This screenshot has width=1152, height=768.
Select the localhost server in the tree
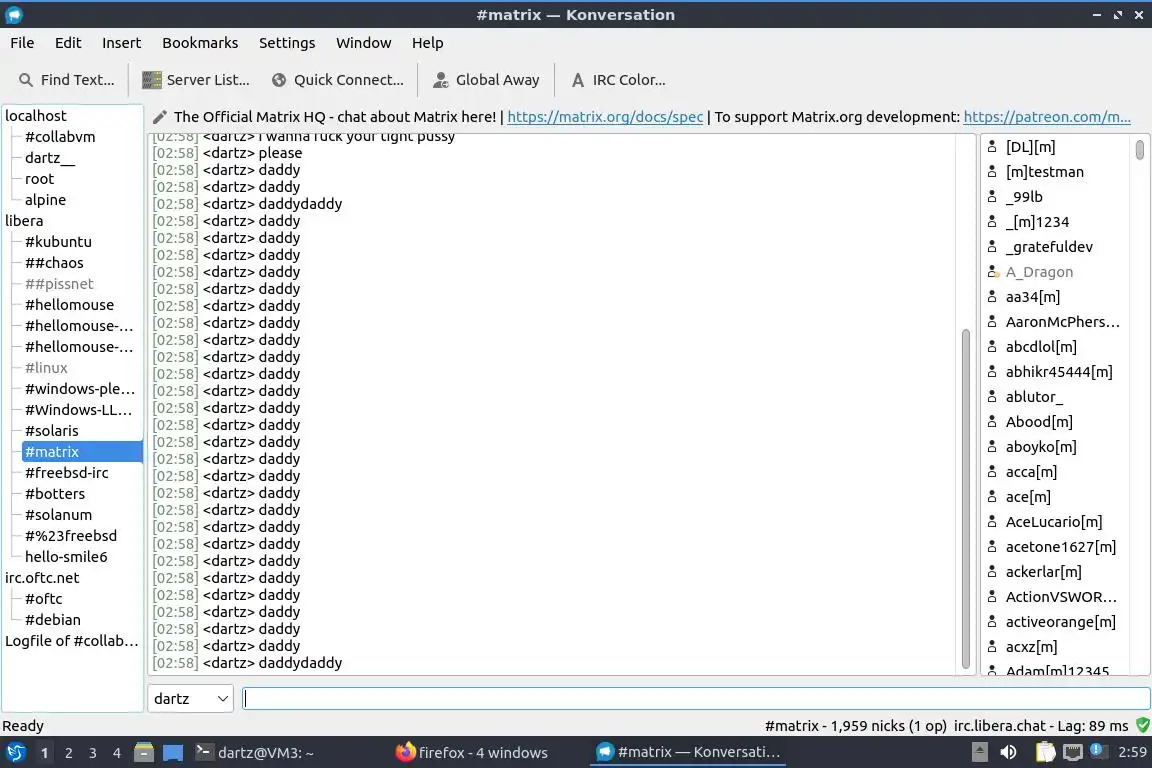pyautogui.click(x=36, y=116)
